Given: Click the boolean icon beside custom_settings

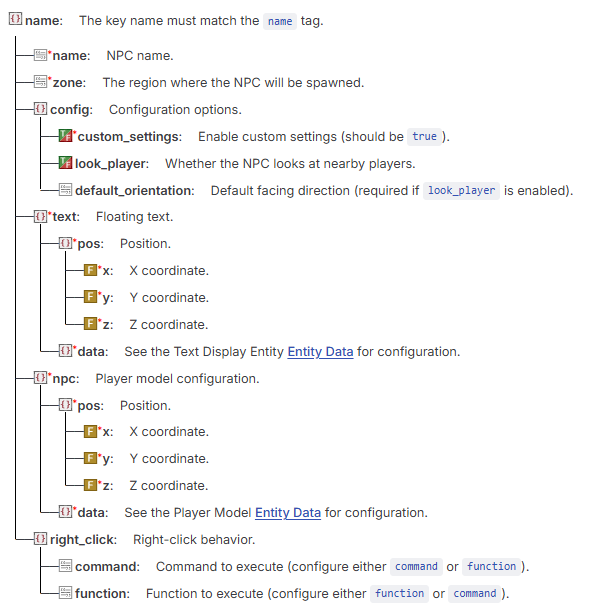Looking at the screenshot, I should [65, 136].
